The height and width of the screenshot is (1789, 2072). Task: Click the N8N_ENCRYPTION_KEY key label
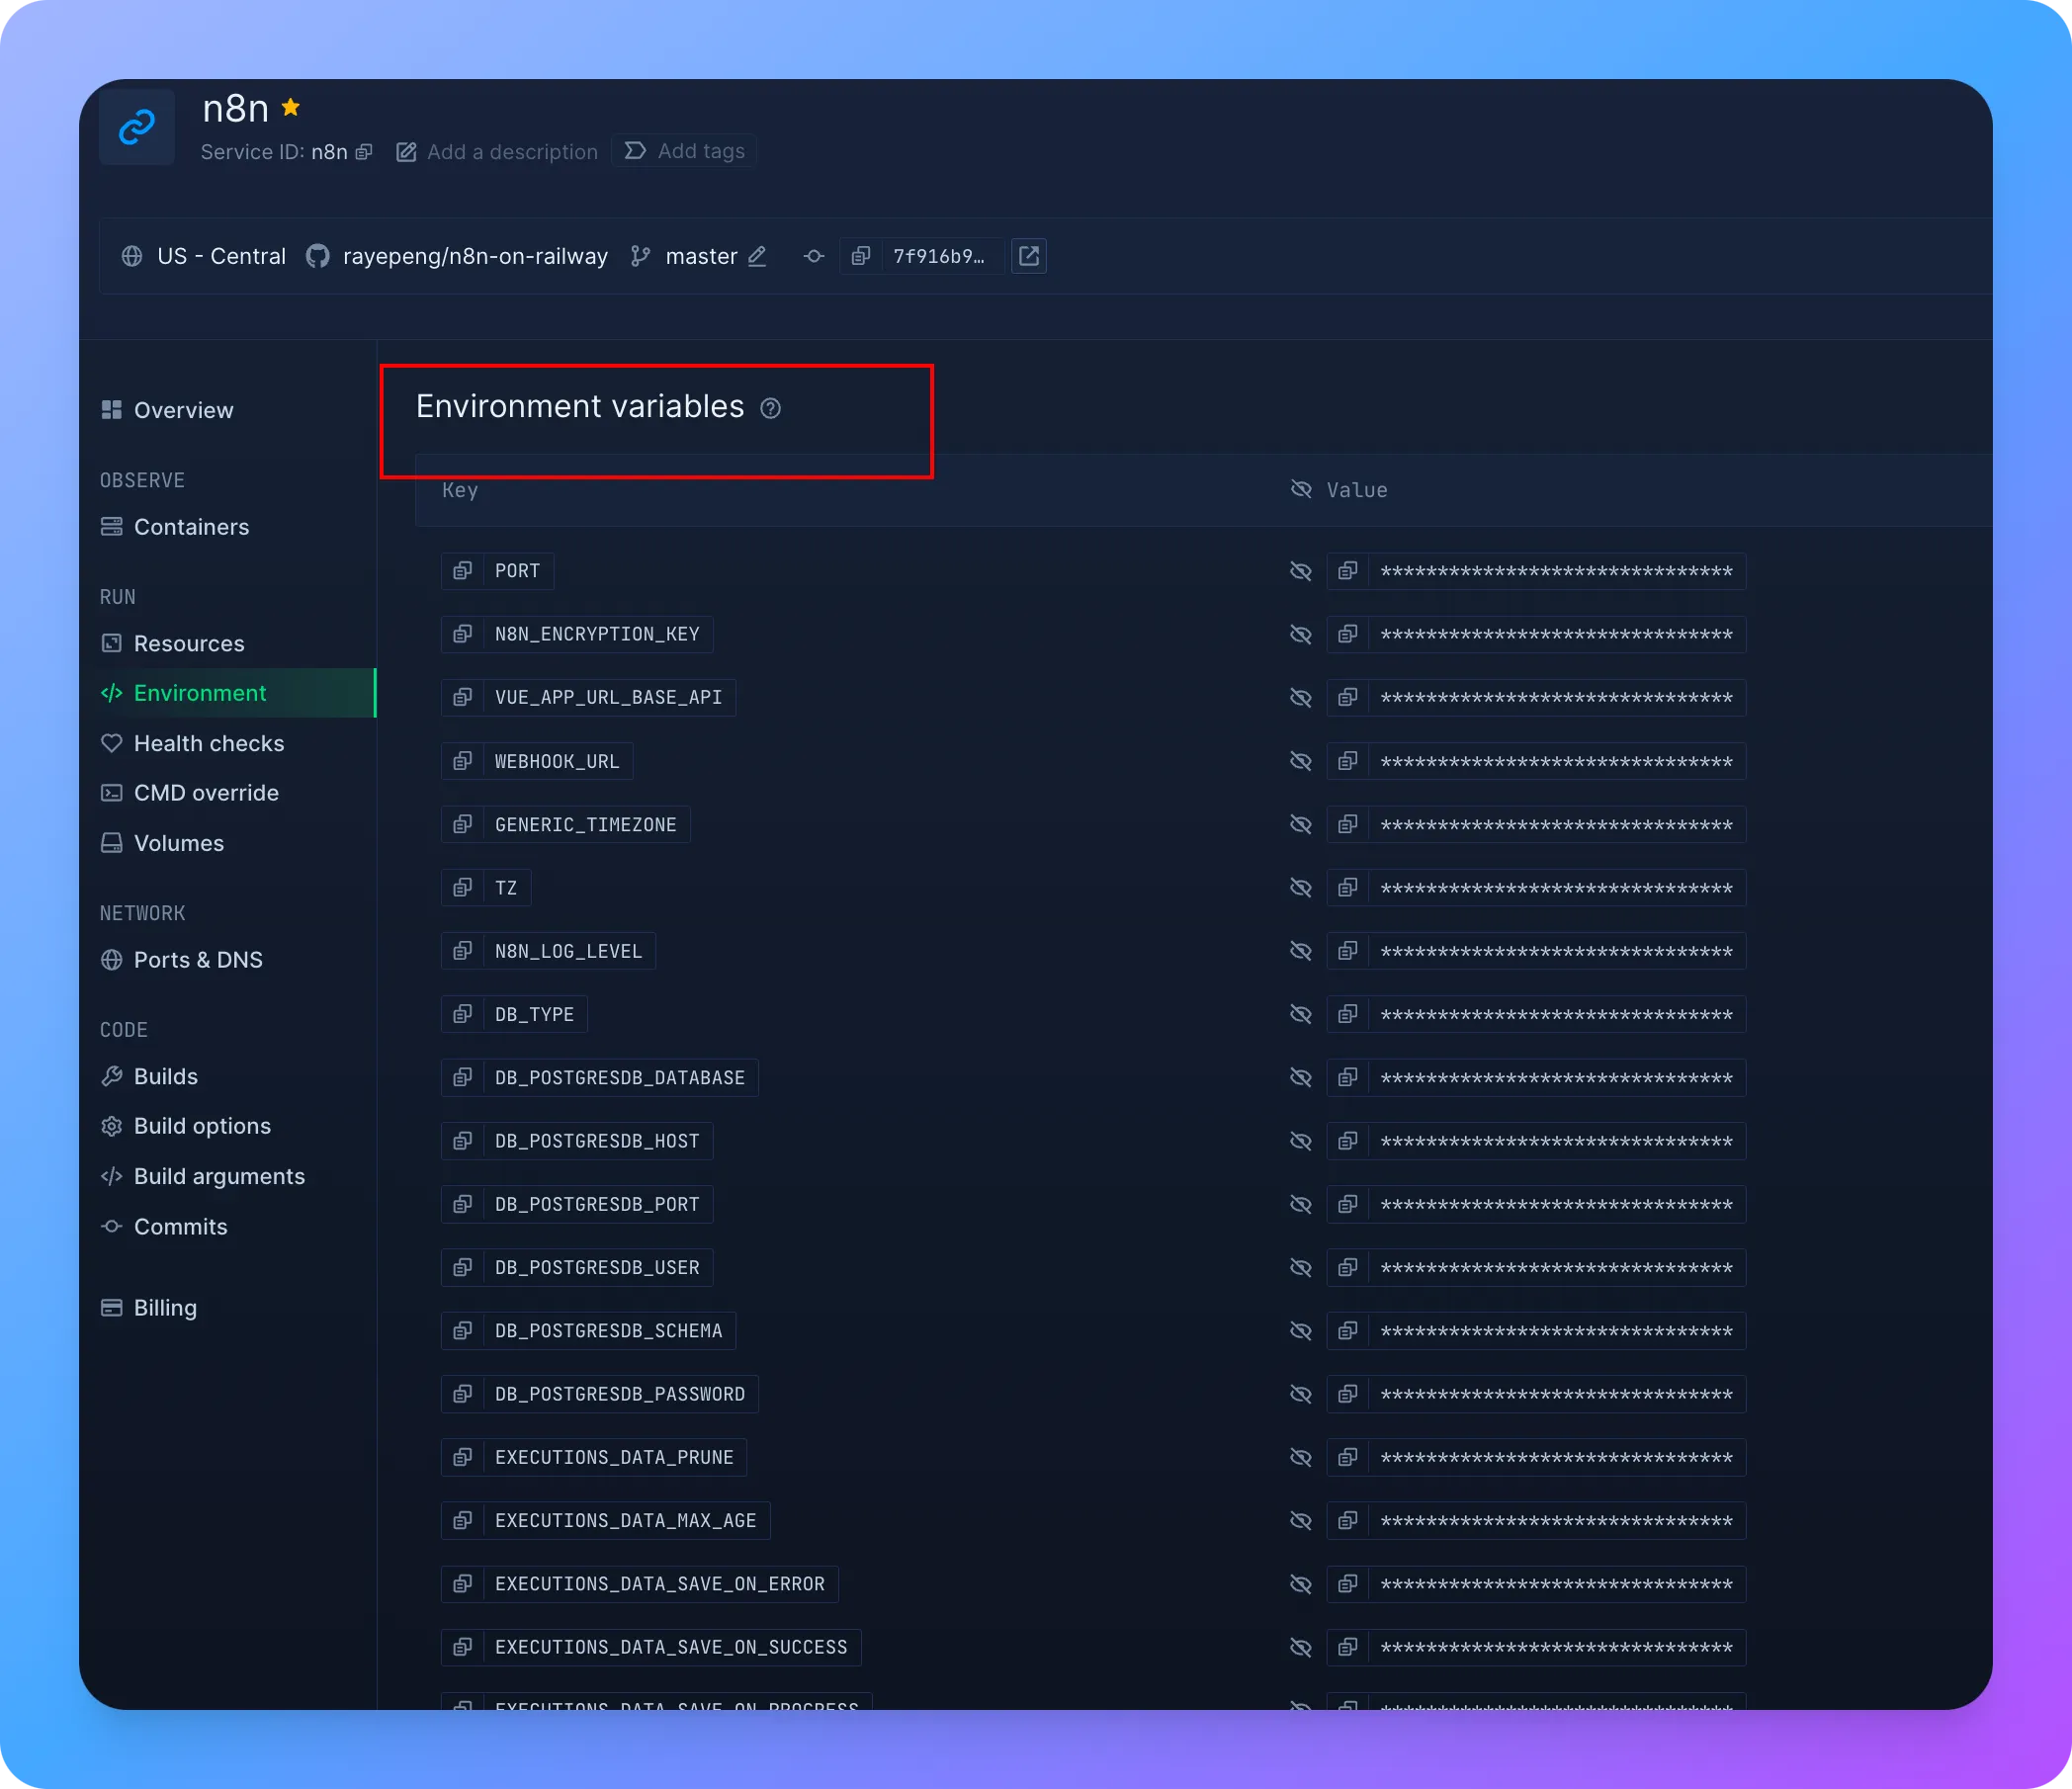pyautogui.click(x=597, y=634)
